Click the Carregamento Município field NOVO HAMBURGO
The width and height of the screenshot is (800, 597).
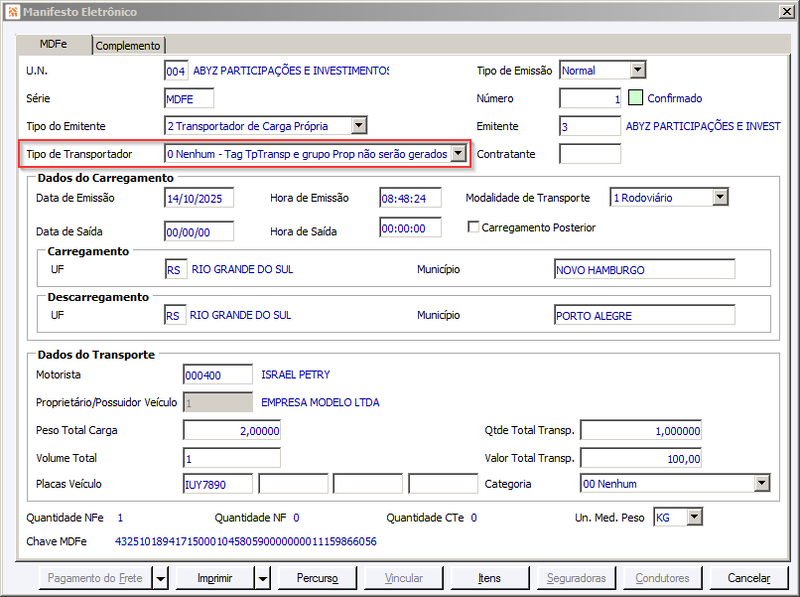[x=645, y=269]
